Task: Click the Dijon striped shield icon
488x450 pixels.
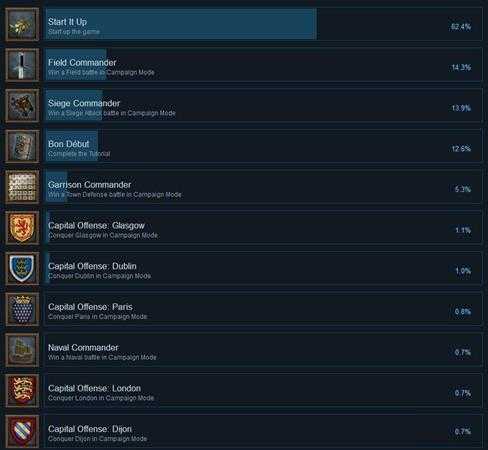Action: 22,431
